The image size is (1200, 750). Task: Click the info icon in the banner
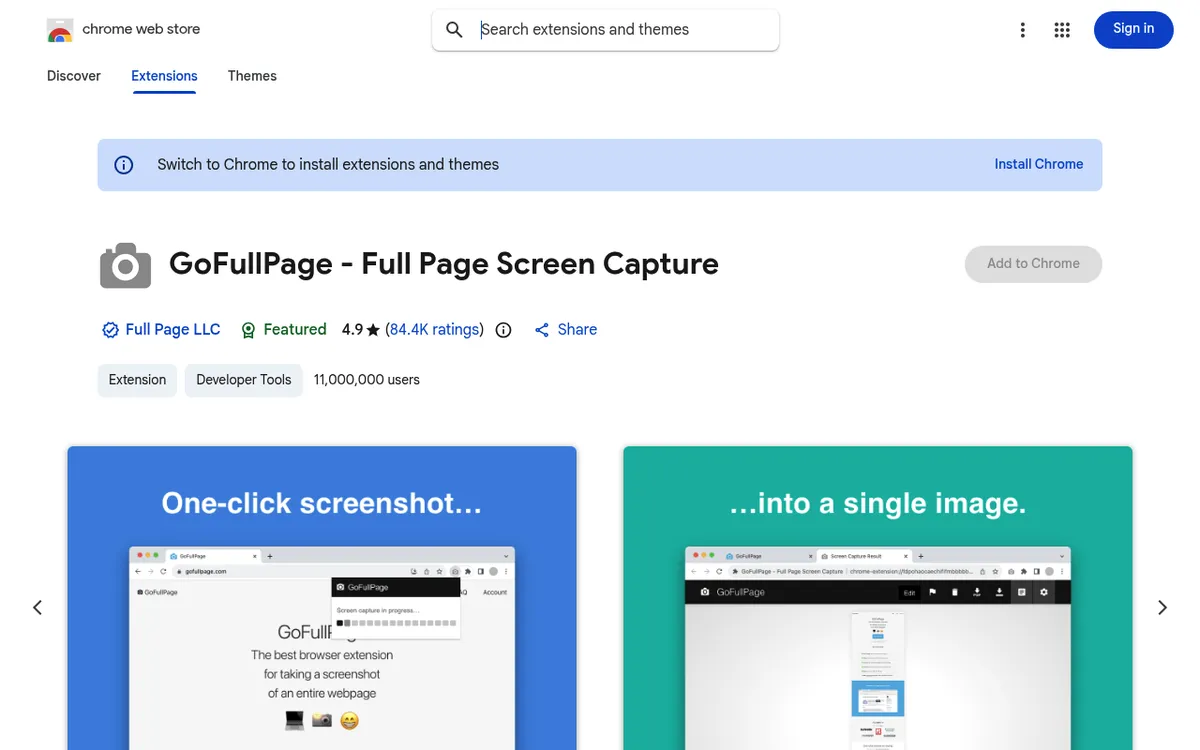[x=124, y=165]
